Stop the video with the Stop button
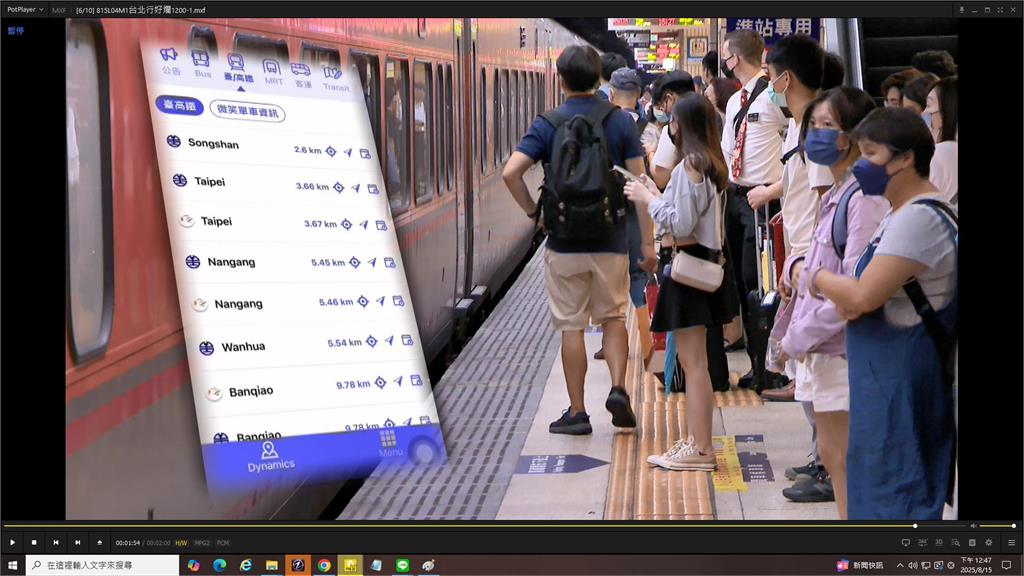The image size is (1024, 576). (x=34, y=542)
